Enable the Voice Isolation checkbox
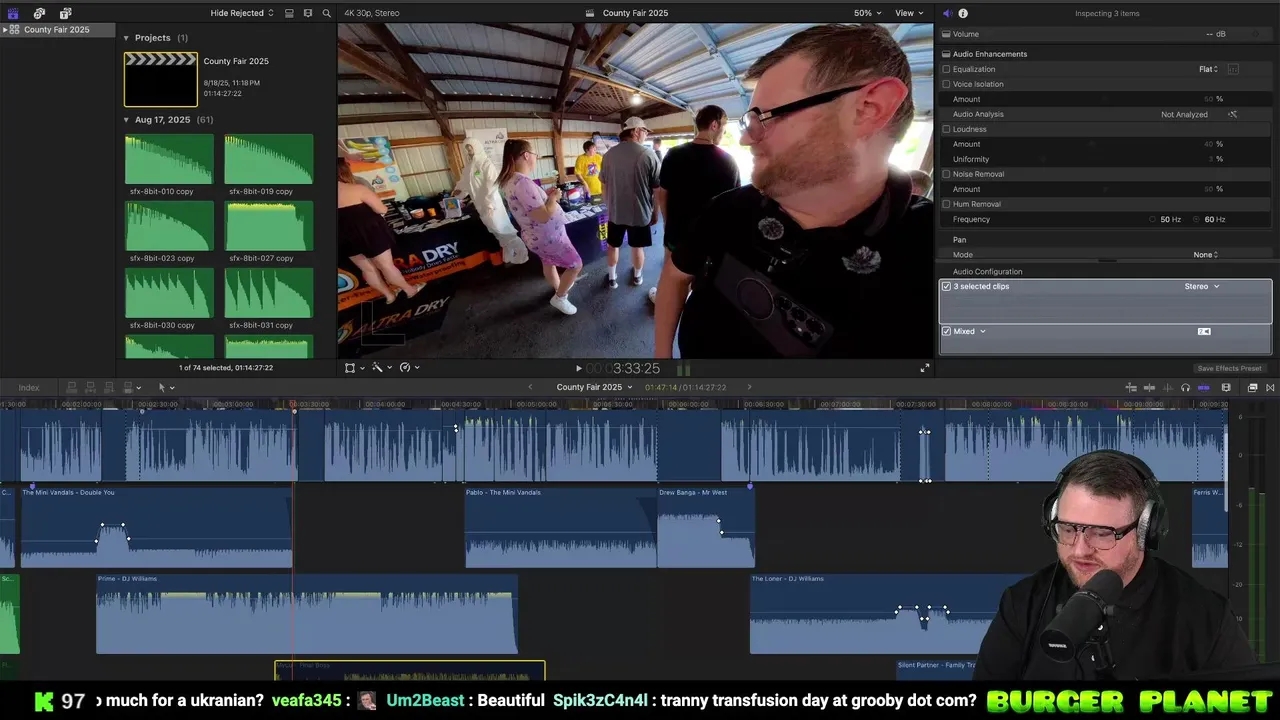The image size is (1280, 720). [946, 84]
